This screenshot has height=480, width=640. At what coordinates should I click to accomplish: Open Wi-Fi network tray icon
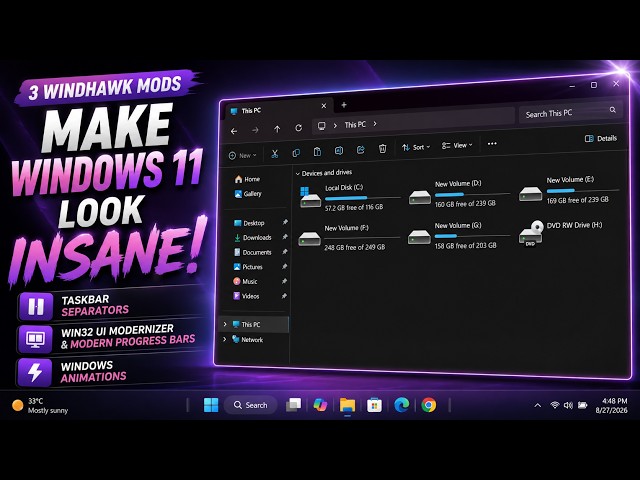(x=554, y=405)
